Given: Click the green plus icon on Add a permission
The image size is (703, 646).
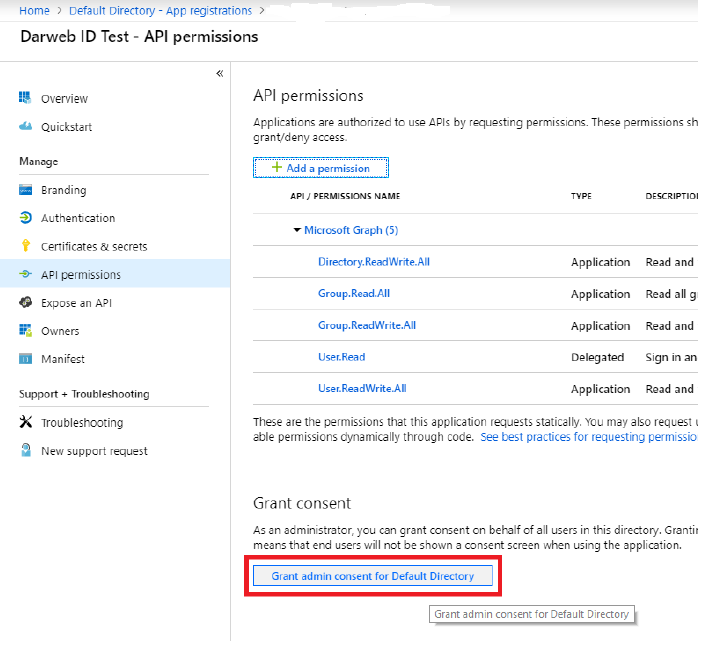Looking at the screenshot, I should [277, 167].
